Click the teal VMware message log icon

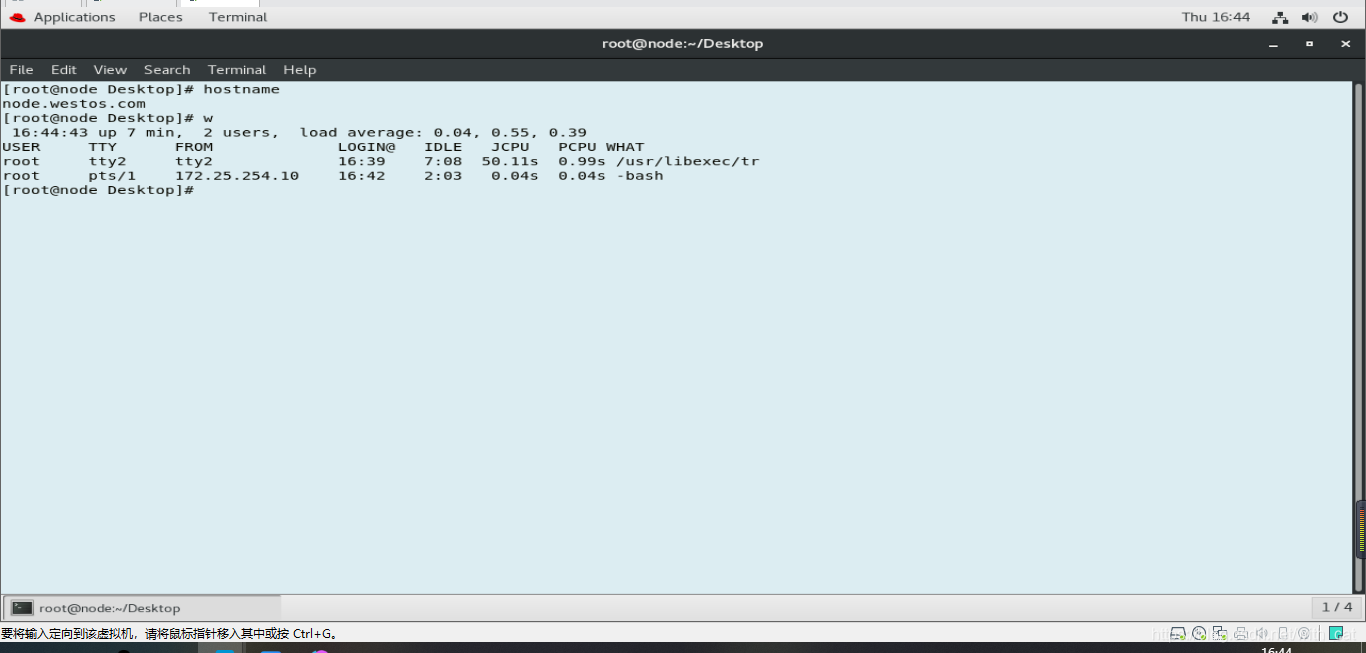point(1335,633)
